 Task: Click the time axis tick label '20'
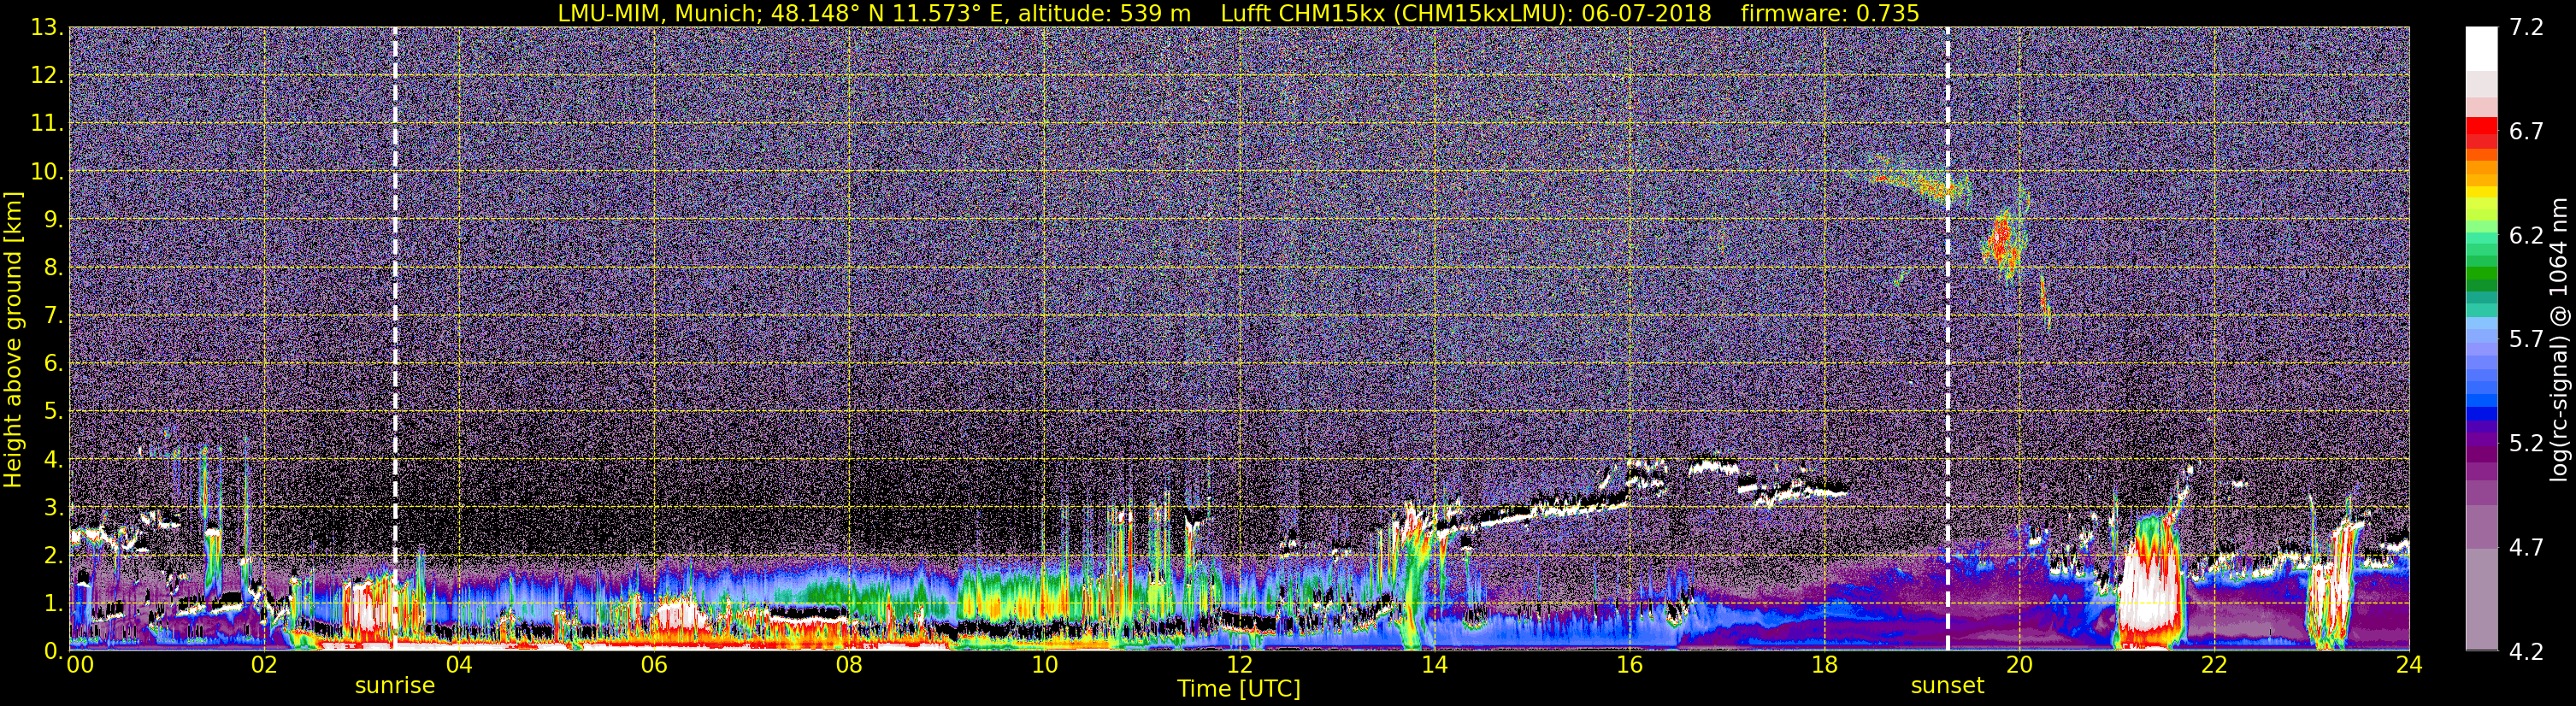(x=2019, y=665)
